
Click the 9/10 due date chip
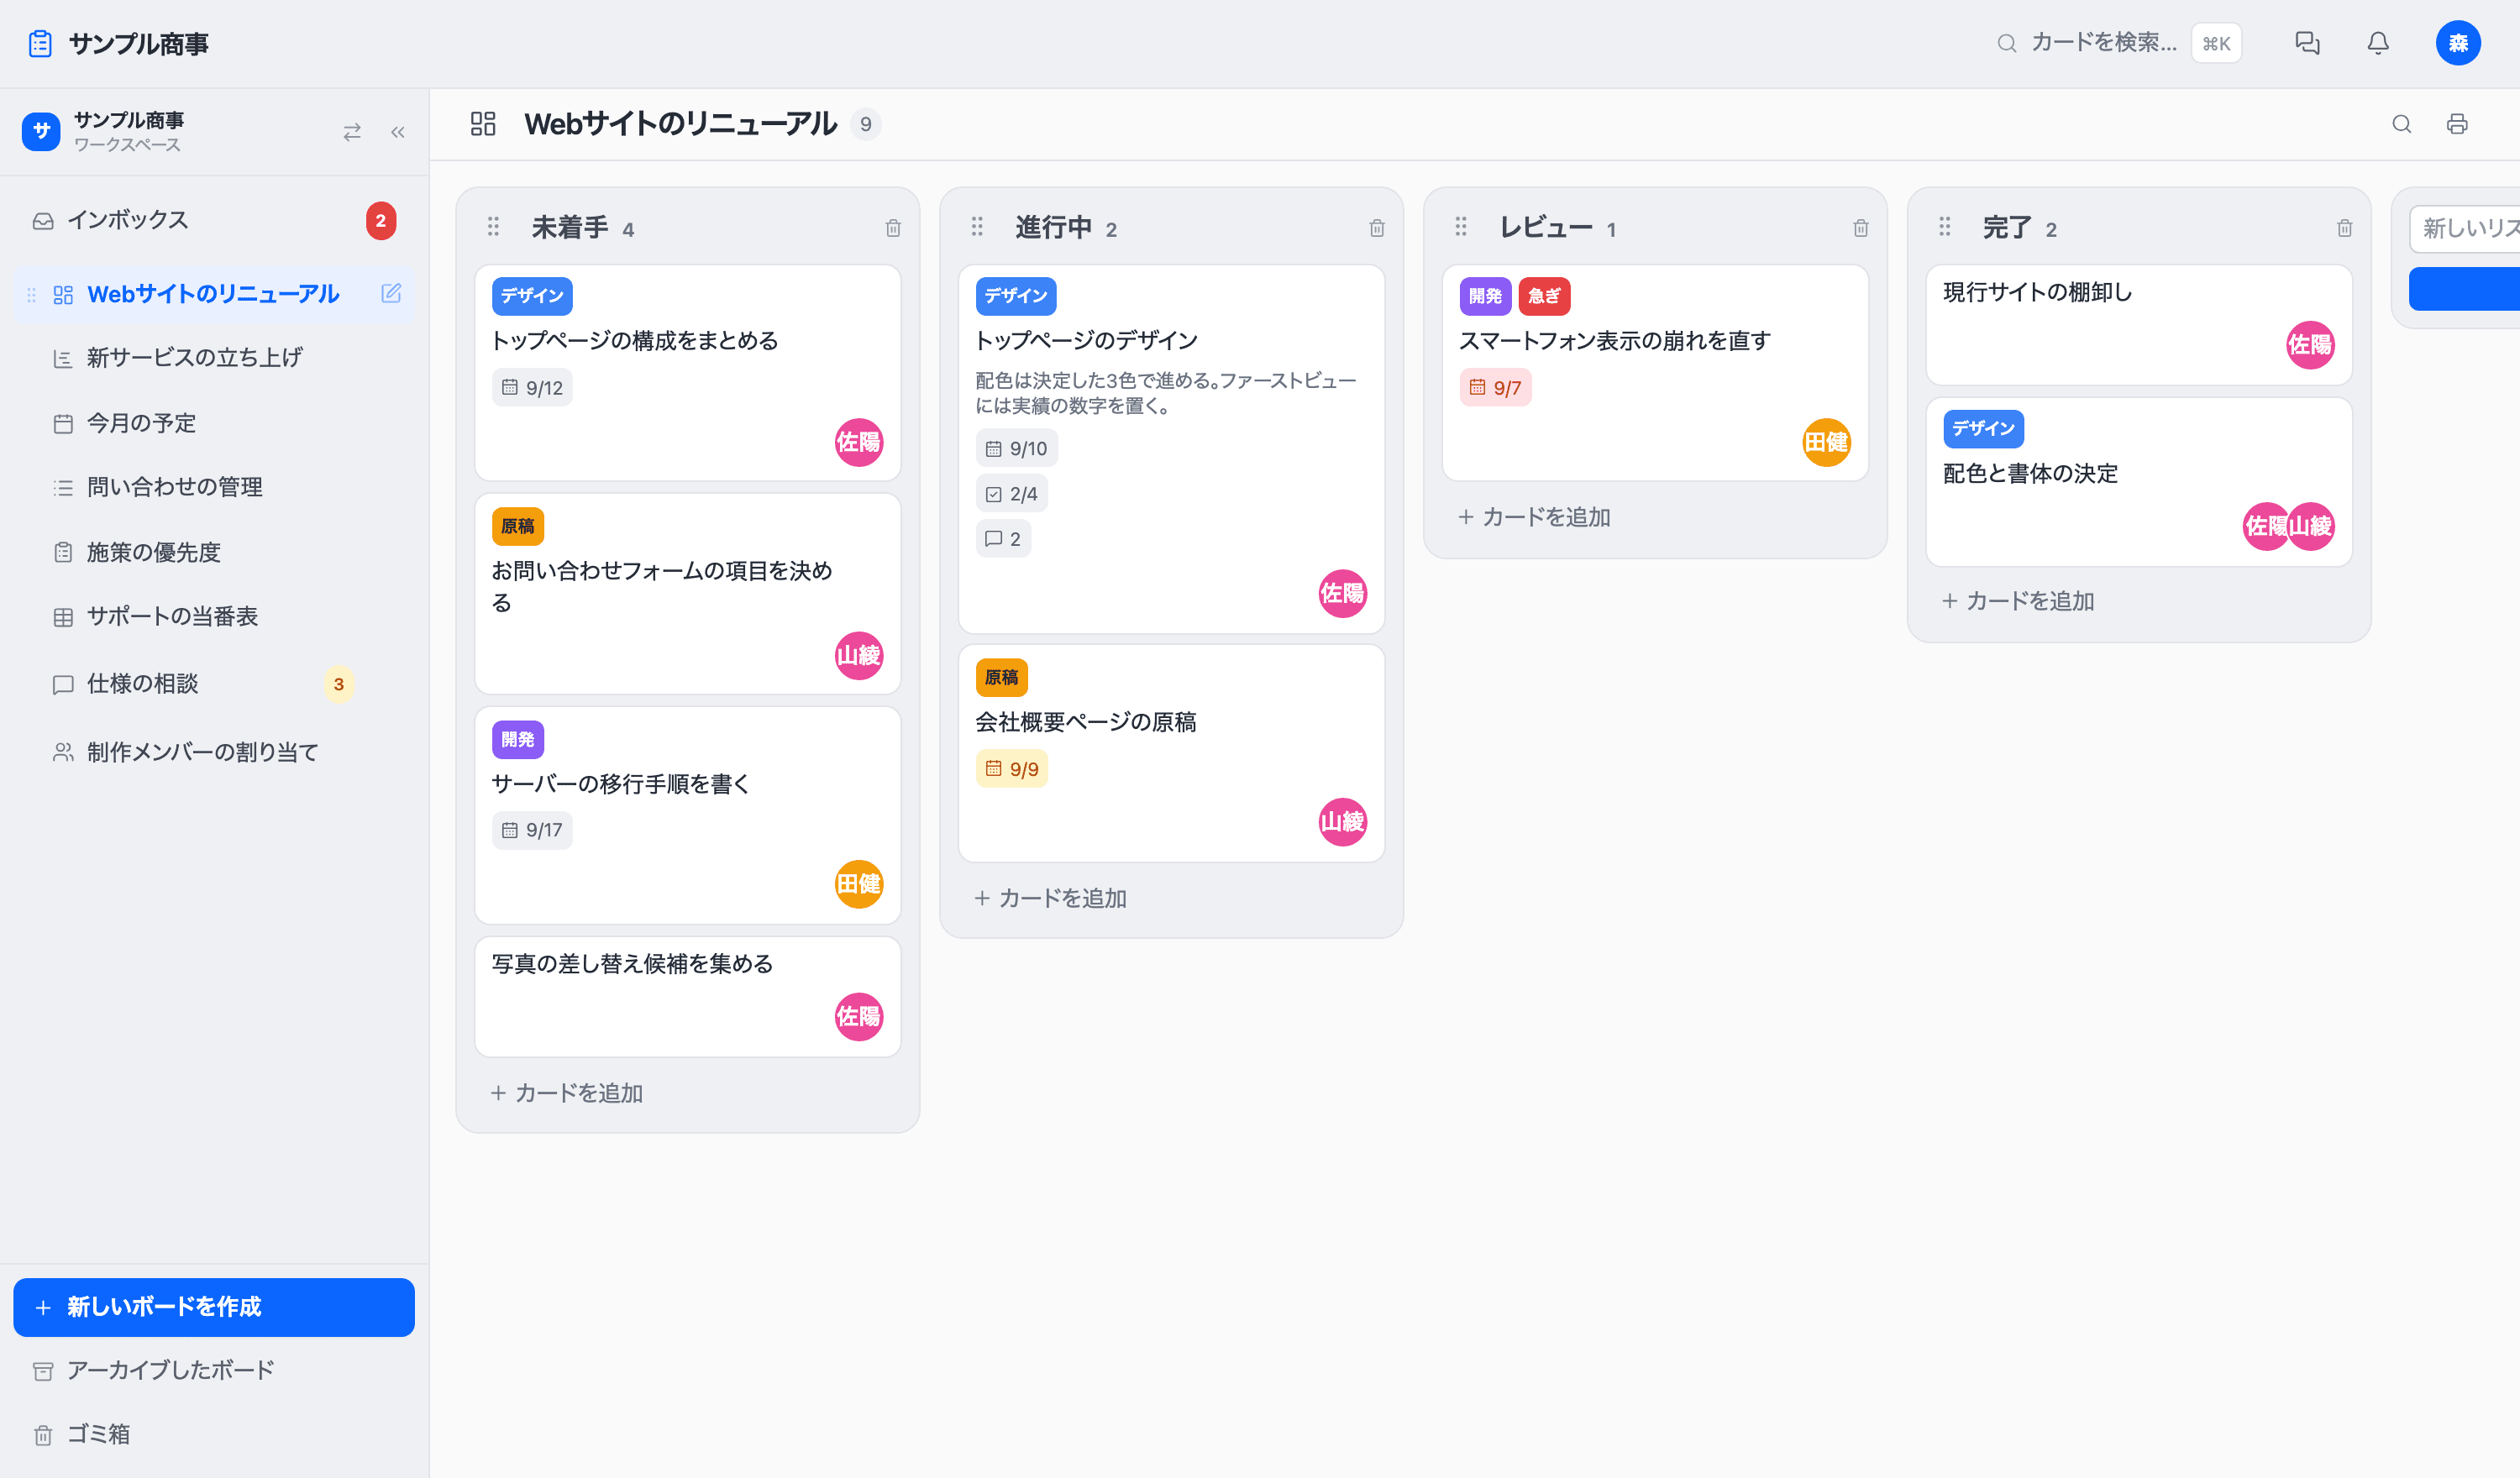coord(1017,449)
